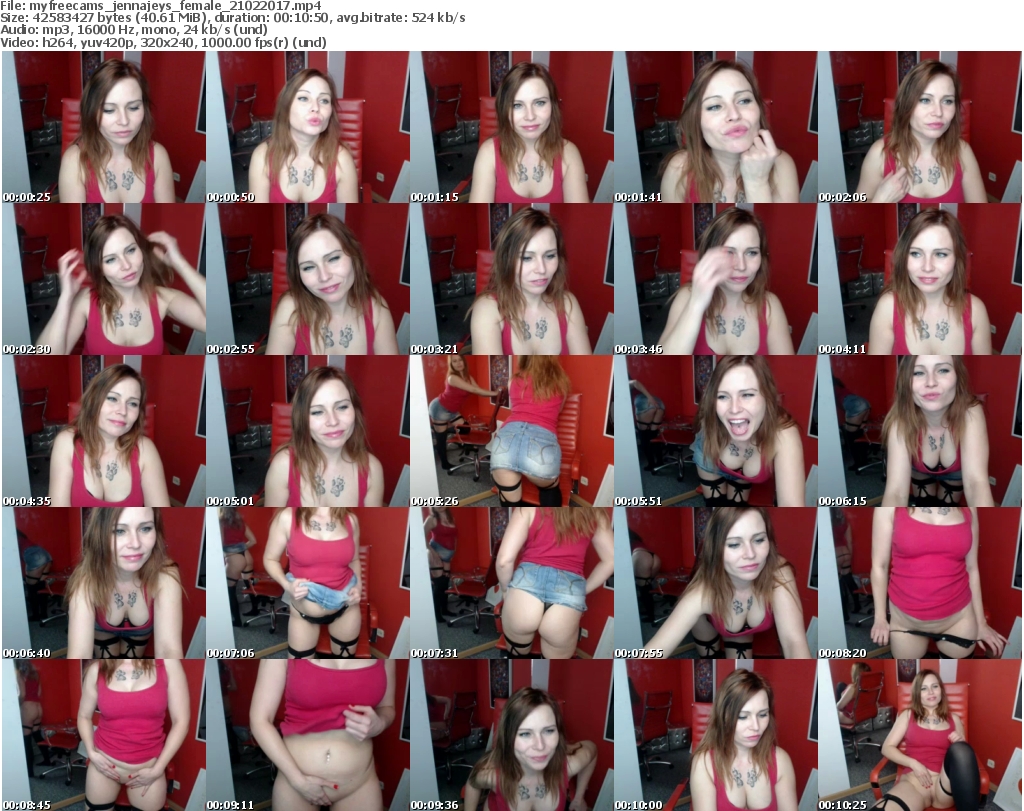
Task: Select the frame stamped 00:06:15
Action: tap(919, 431)
